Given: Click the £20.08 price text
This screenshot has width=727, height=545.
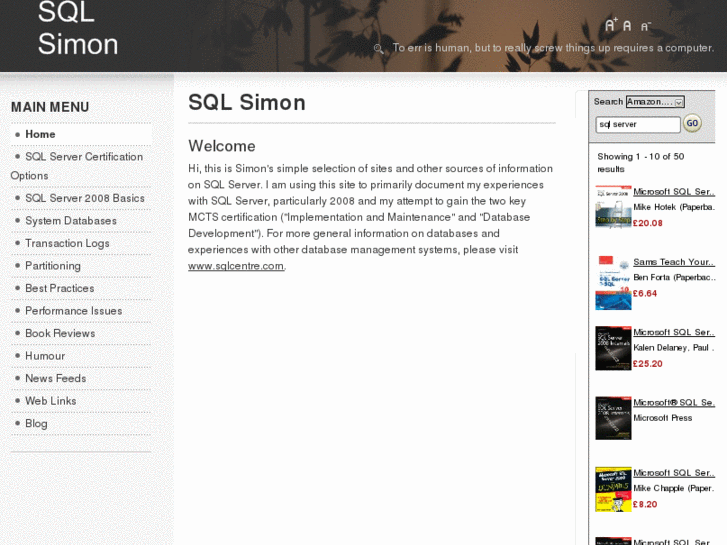Looking at the screenshot, I should tap(648, 223).
